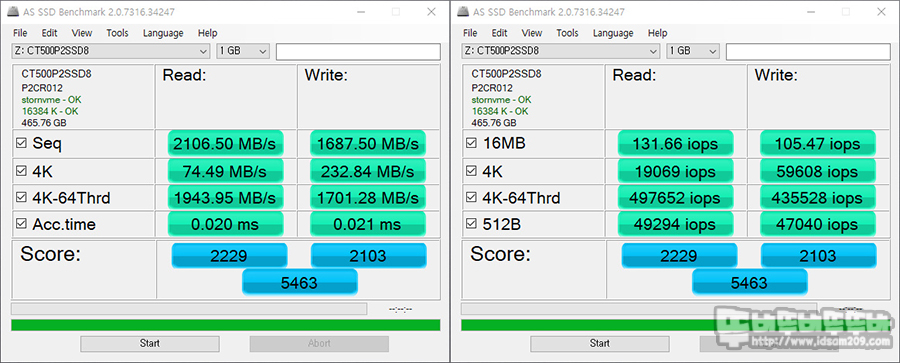Open the drive selector dropdown in left window
This screenshot has height=363, width=900.
[x=111, y=51]
